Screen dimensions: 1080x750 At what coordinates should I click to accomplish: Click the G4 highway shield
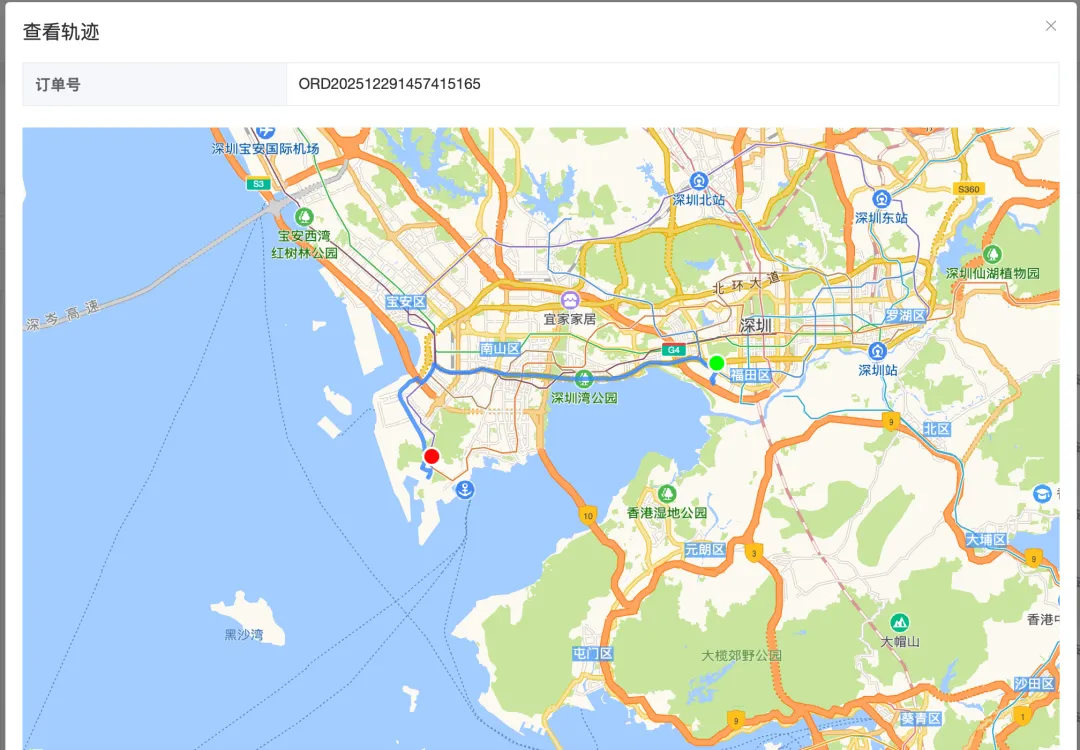pos(674,350)
